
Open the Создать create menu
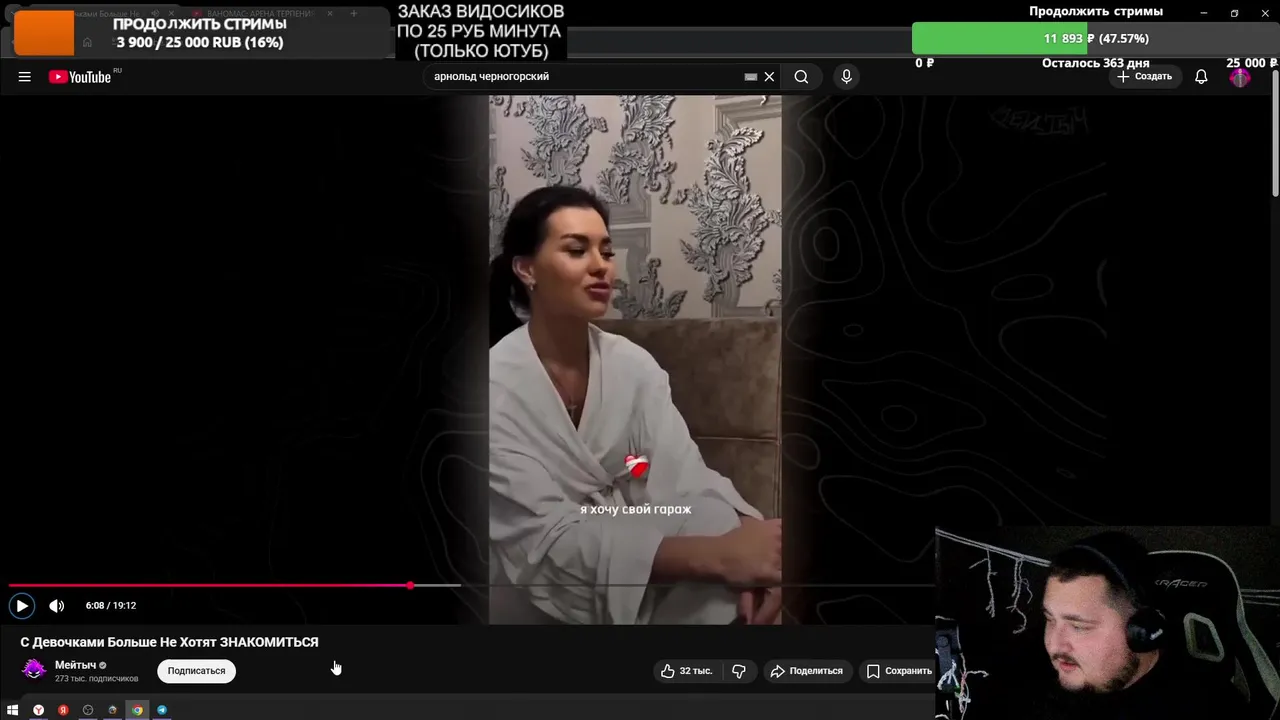coord(1144,77)
